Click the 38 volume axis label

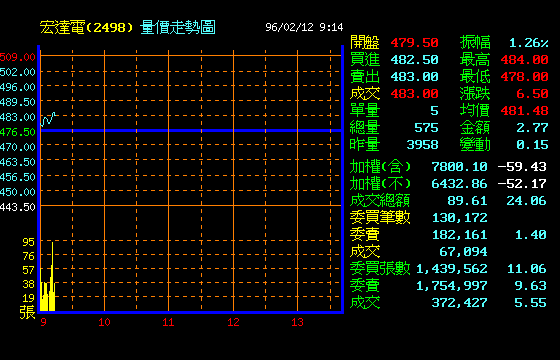(x=29, y=284)
